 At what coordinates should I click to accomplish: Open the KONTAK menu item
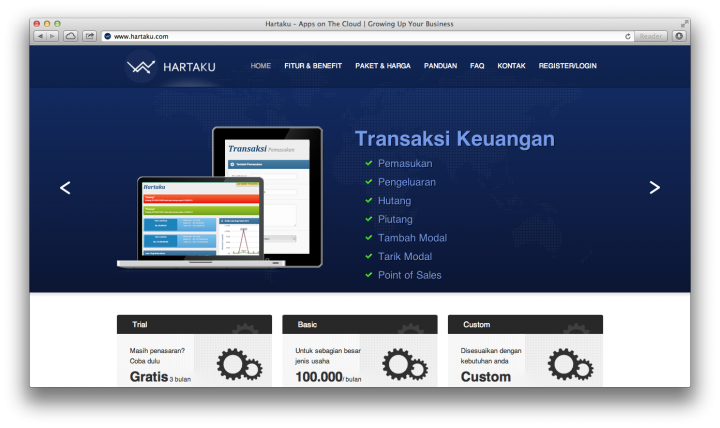point(512,66)
